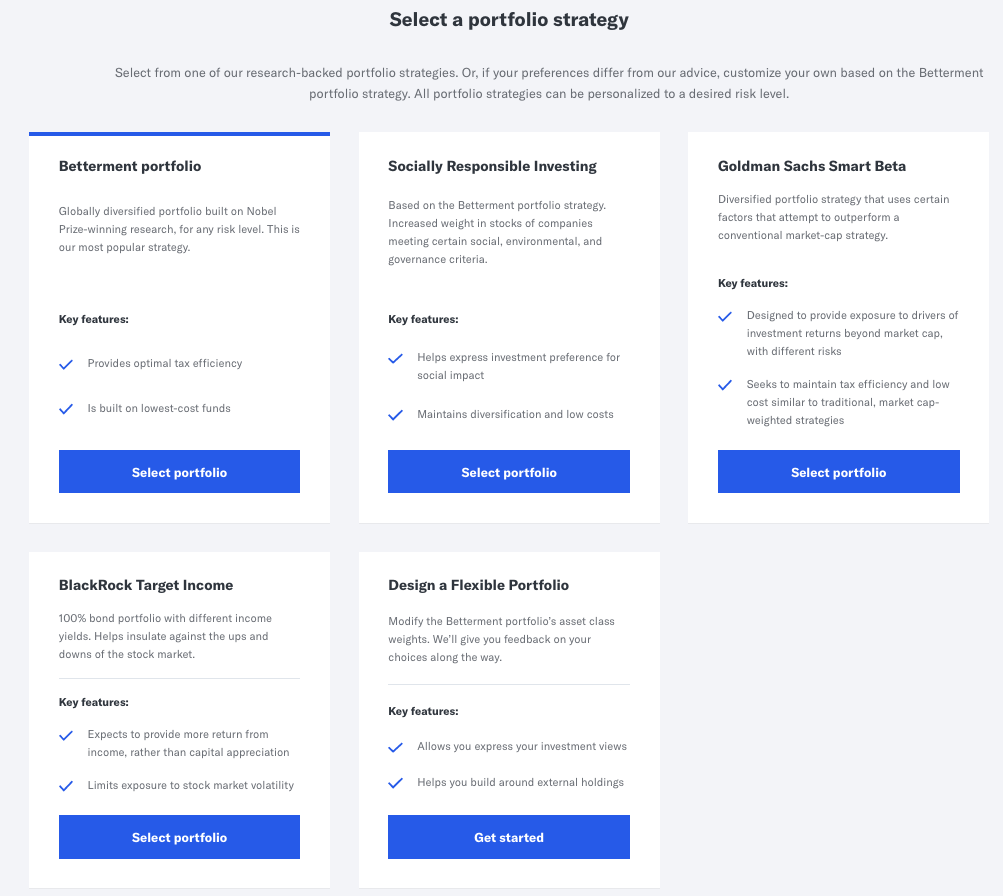
Task: Click the checkmark beside 'Helps express investment preference'
Action: pyautogui.click(x=395, y=358)
